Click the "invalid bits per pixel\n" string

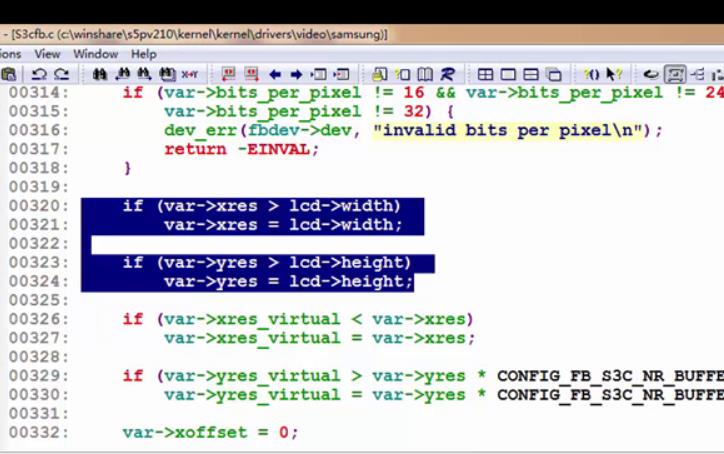(x=508, y=131)
